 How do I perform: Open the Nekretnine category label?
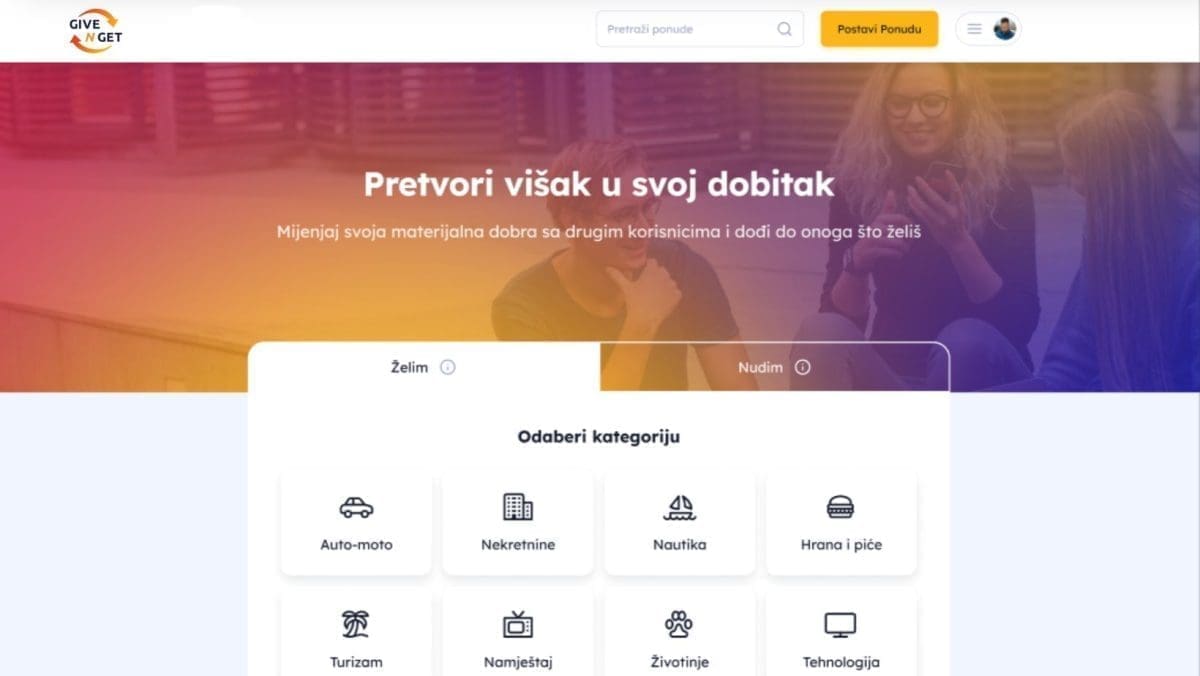point(518,545)
